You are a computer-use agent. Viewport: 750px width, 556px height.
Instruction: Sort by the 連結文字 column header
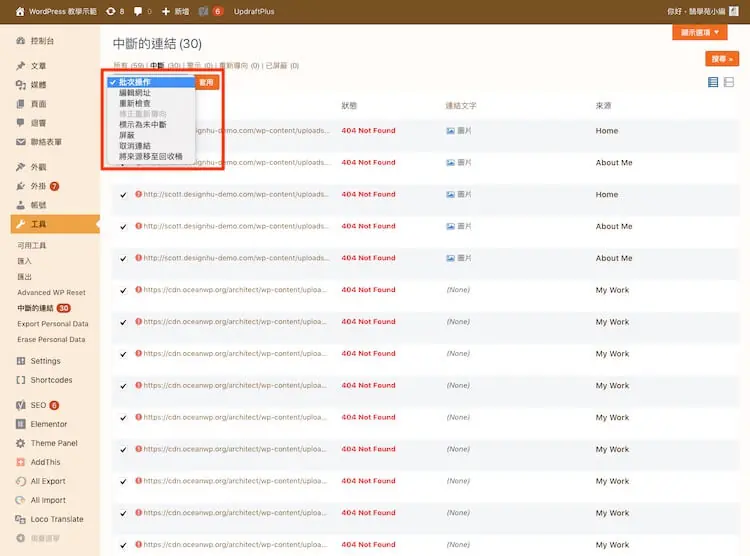click(x=461, y=106)
